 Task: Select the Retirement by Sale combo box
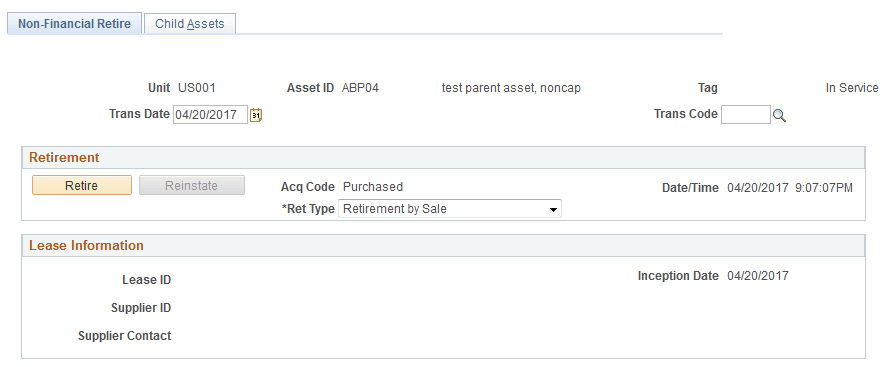point(450,209)
